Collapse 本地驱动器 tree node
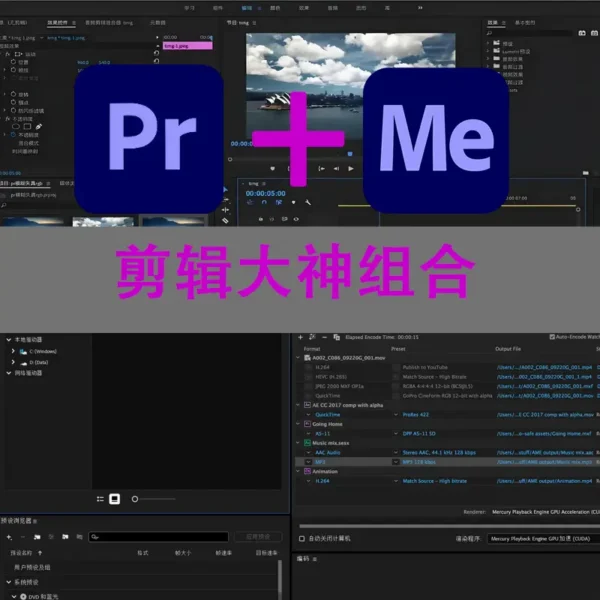This screenshot has width=600, height=600. [x=8, y=339]
